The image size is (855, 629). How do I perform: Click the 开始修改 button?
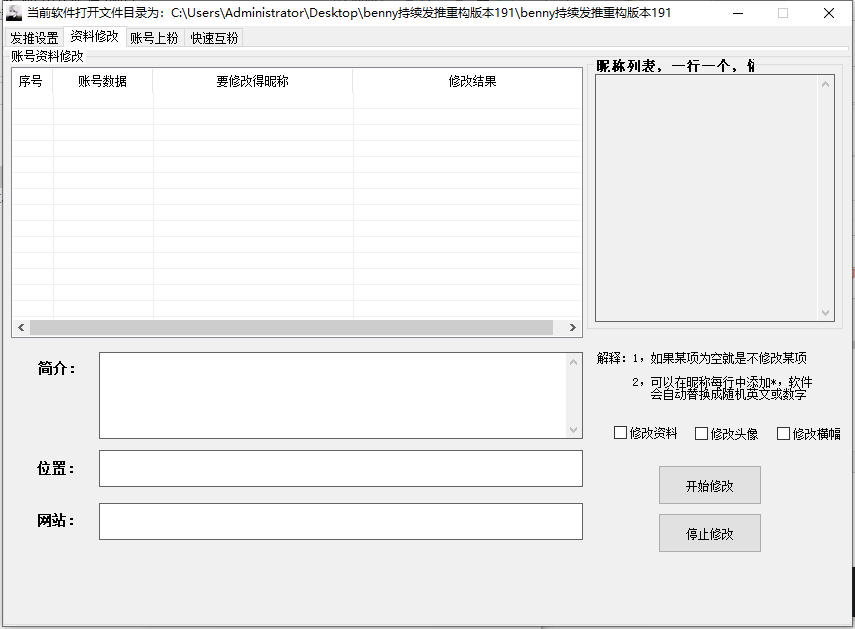709,485
